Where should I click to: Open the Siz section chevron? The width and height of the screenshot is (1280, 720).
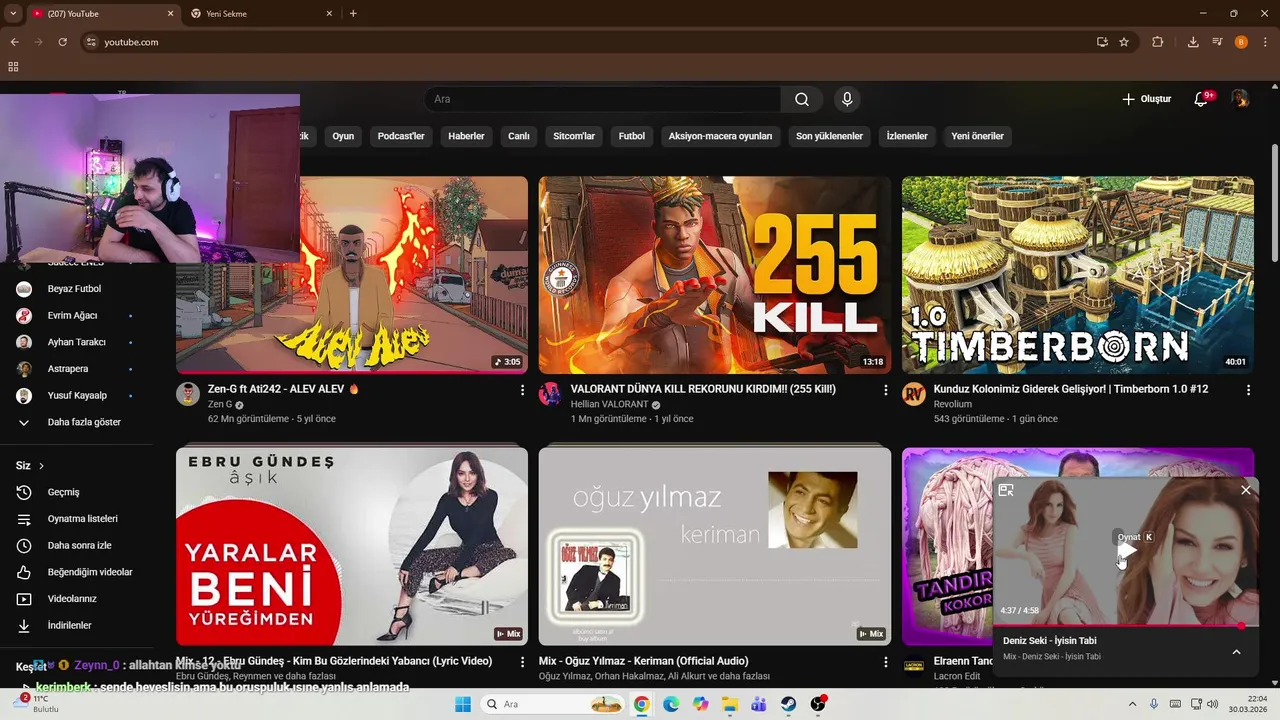41,466
